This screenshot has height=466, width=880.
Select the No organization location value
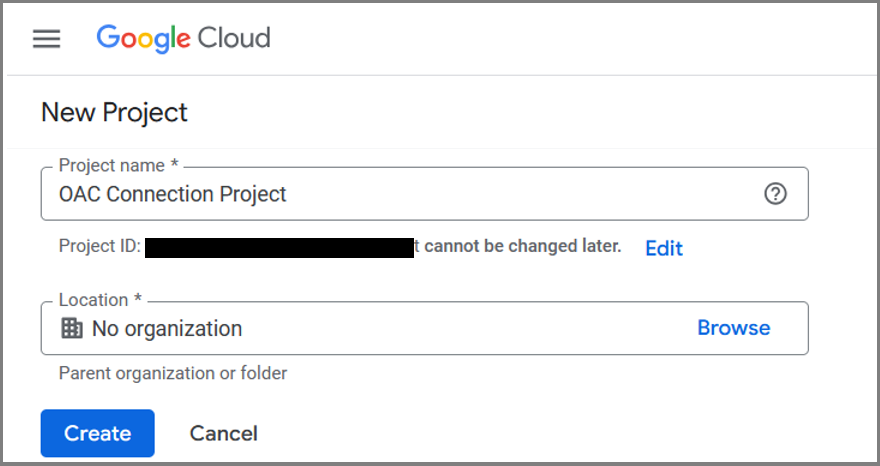(x=167, y=328)
